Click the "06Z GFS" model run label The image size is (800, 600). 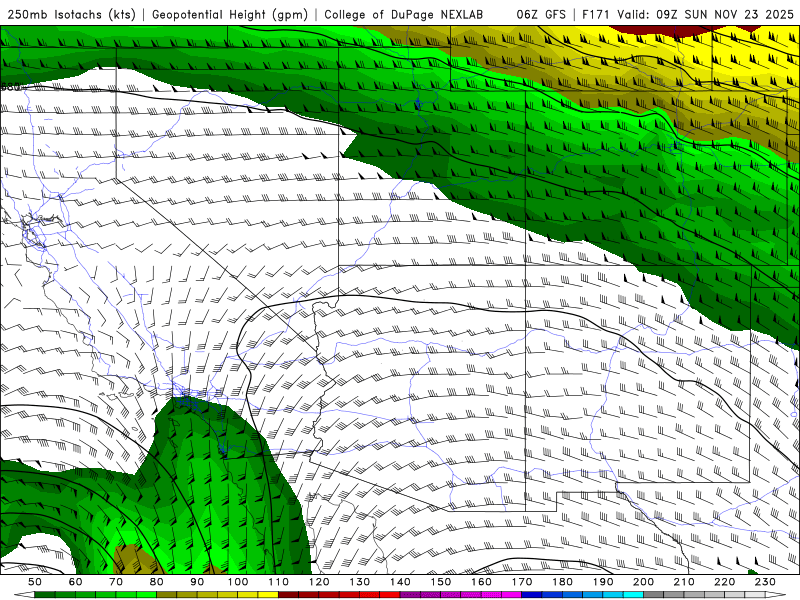click(x=541, y=14)
